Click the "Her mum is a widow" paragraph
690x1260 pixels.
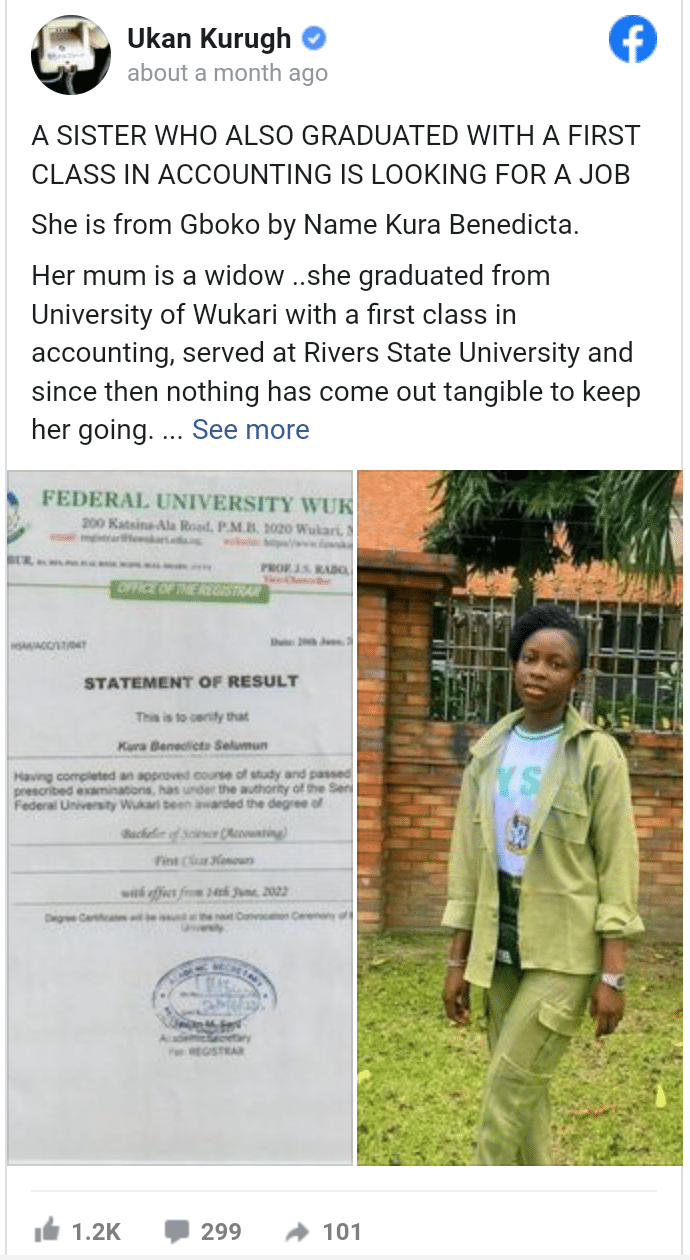[x=332, y=352]
